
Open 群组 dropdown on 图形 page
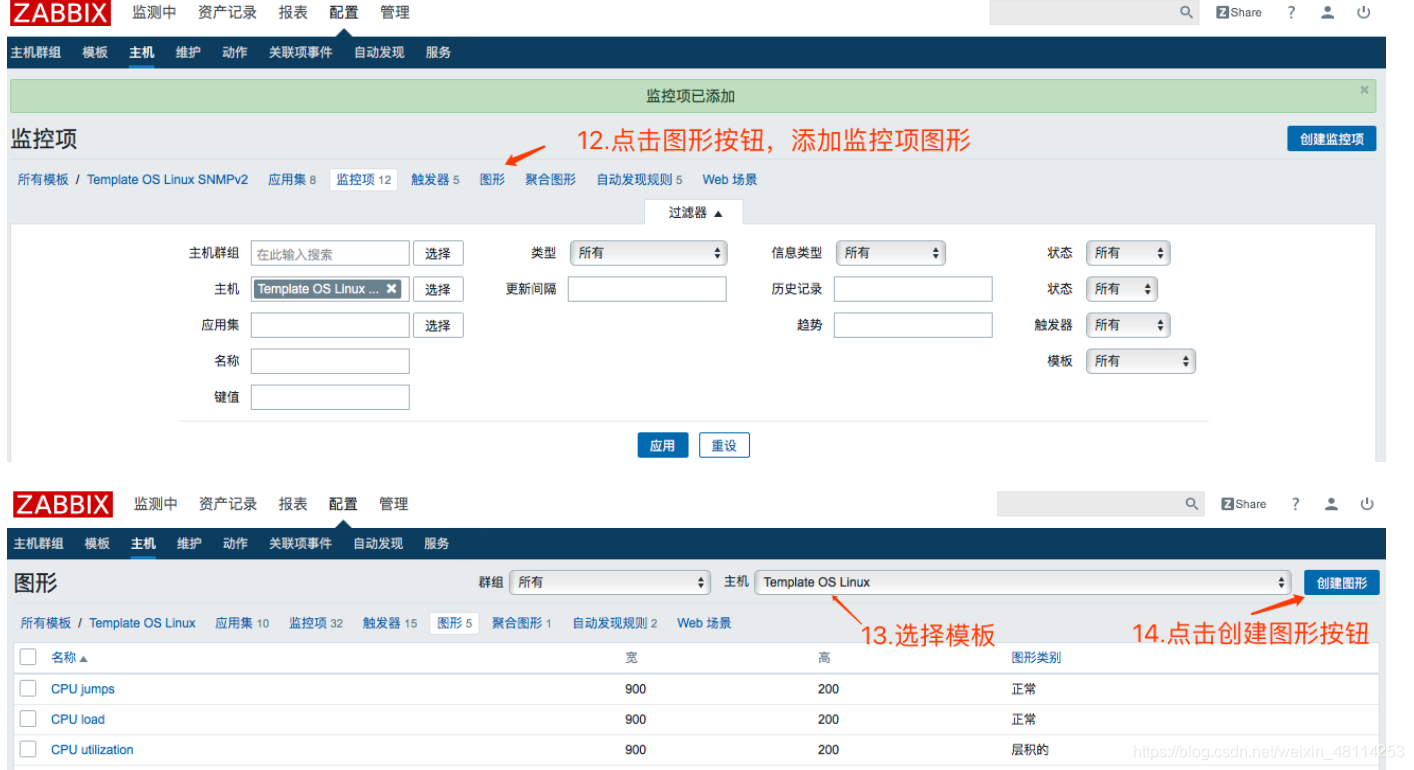pyautogui.click(x=610, y=582)
